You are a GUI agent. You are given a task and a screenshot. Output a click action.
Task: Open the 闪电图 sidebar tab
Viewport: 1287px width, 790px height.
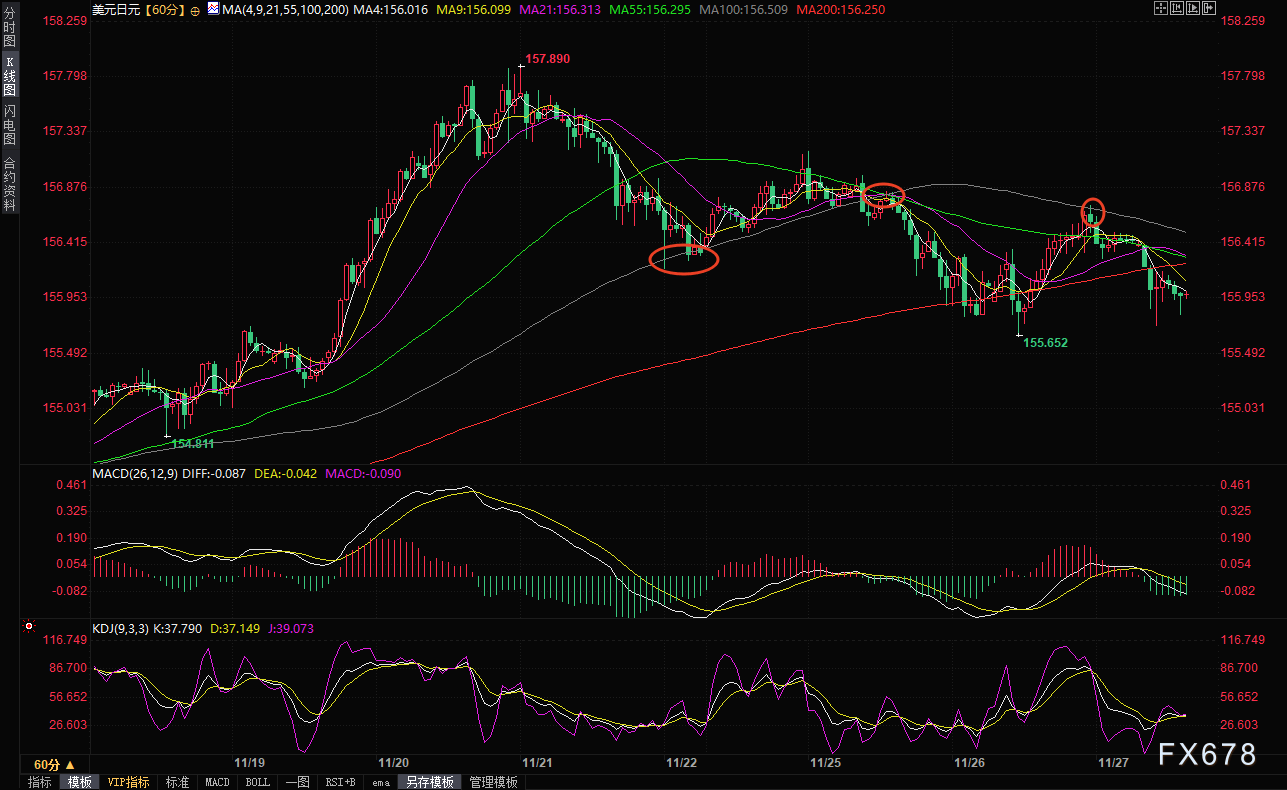point(9,124)
